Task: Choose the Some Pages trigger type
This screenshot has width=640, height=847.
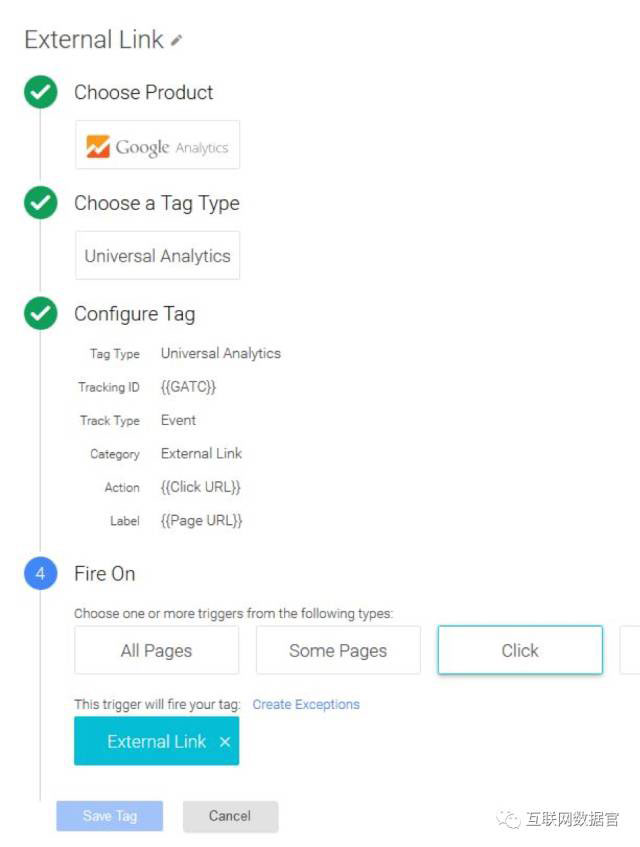Action: pos(338,651)
